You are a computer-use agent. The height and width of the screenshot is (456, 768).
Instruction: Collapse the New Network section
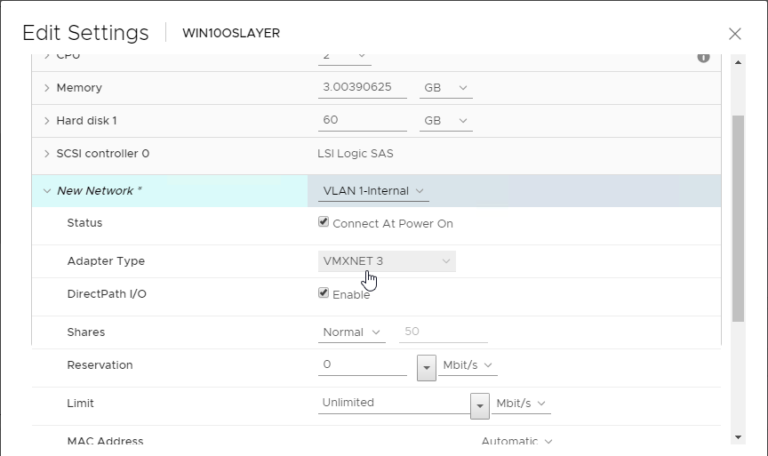47,191
